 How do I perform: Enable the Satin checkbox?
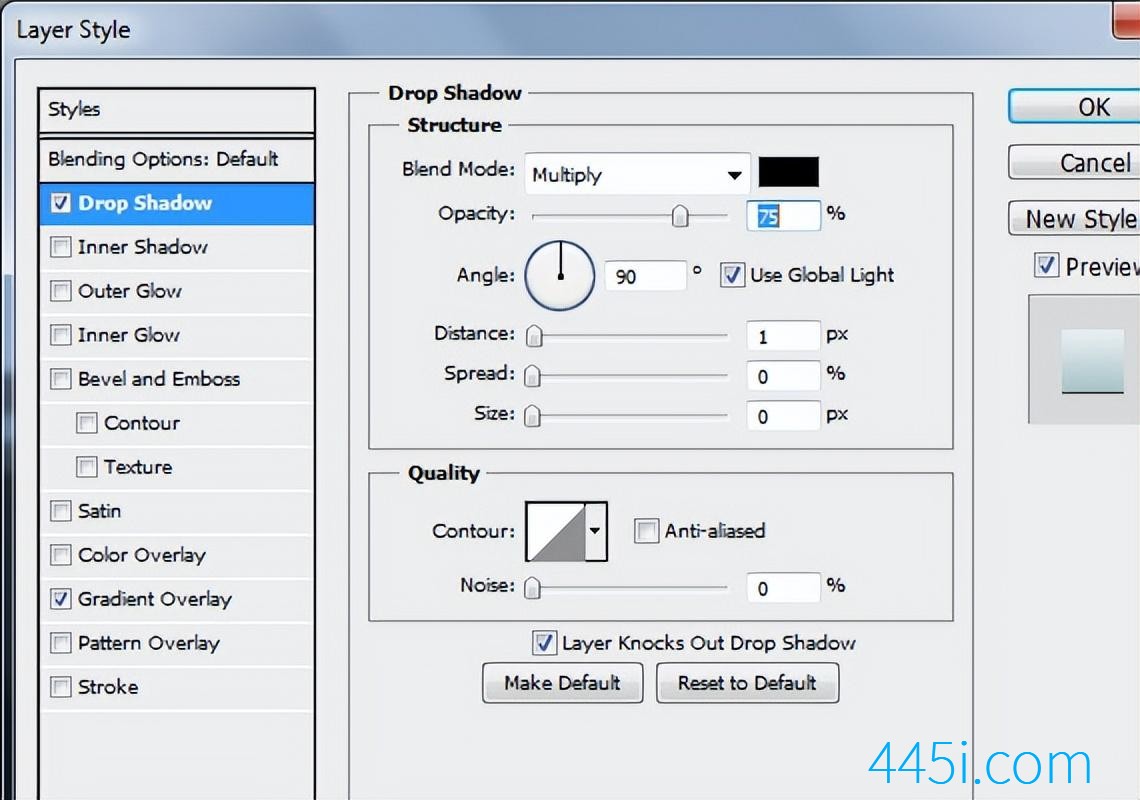(60, 511)
